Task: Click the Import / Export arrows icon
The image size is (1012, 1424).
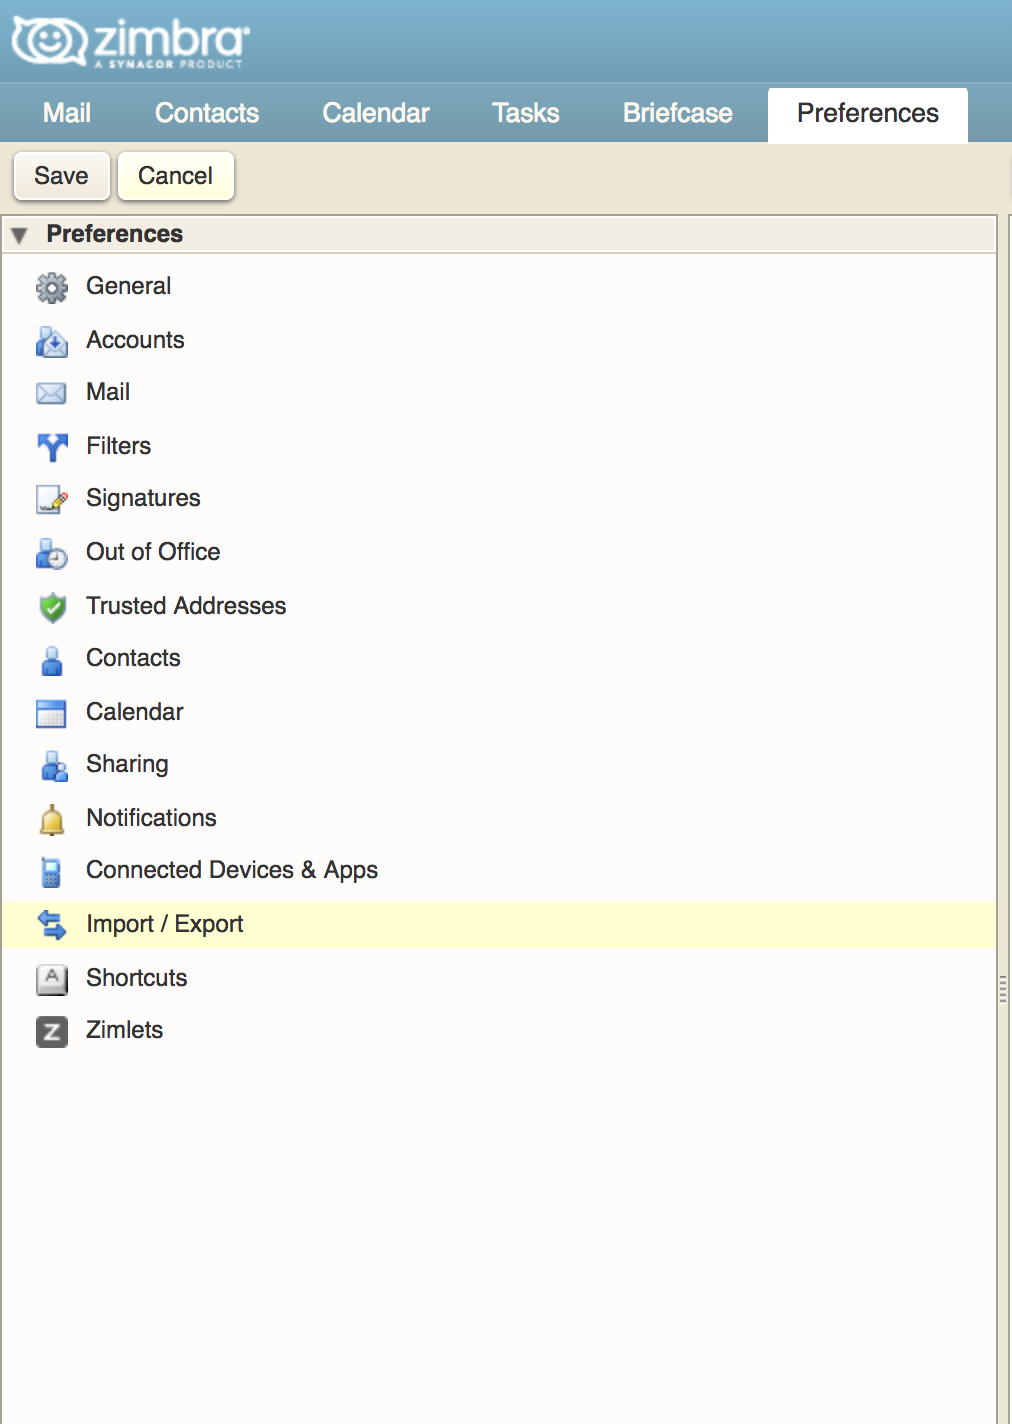Action: click(51, 925)
